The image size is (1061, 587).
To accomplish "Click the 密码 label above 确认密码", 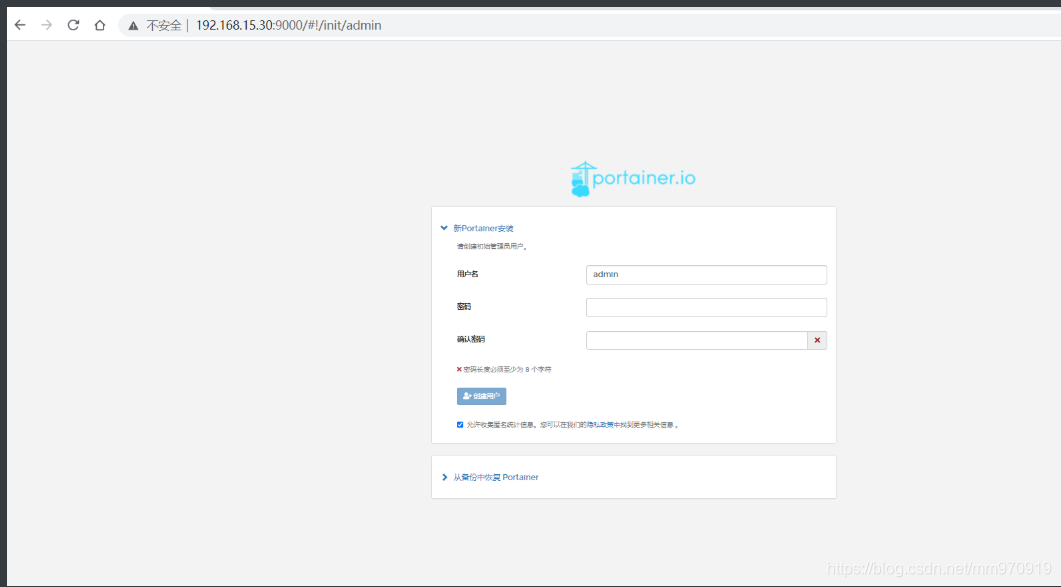I will click(x=464, y=307).
